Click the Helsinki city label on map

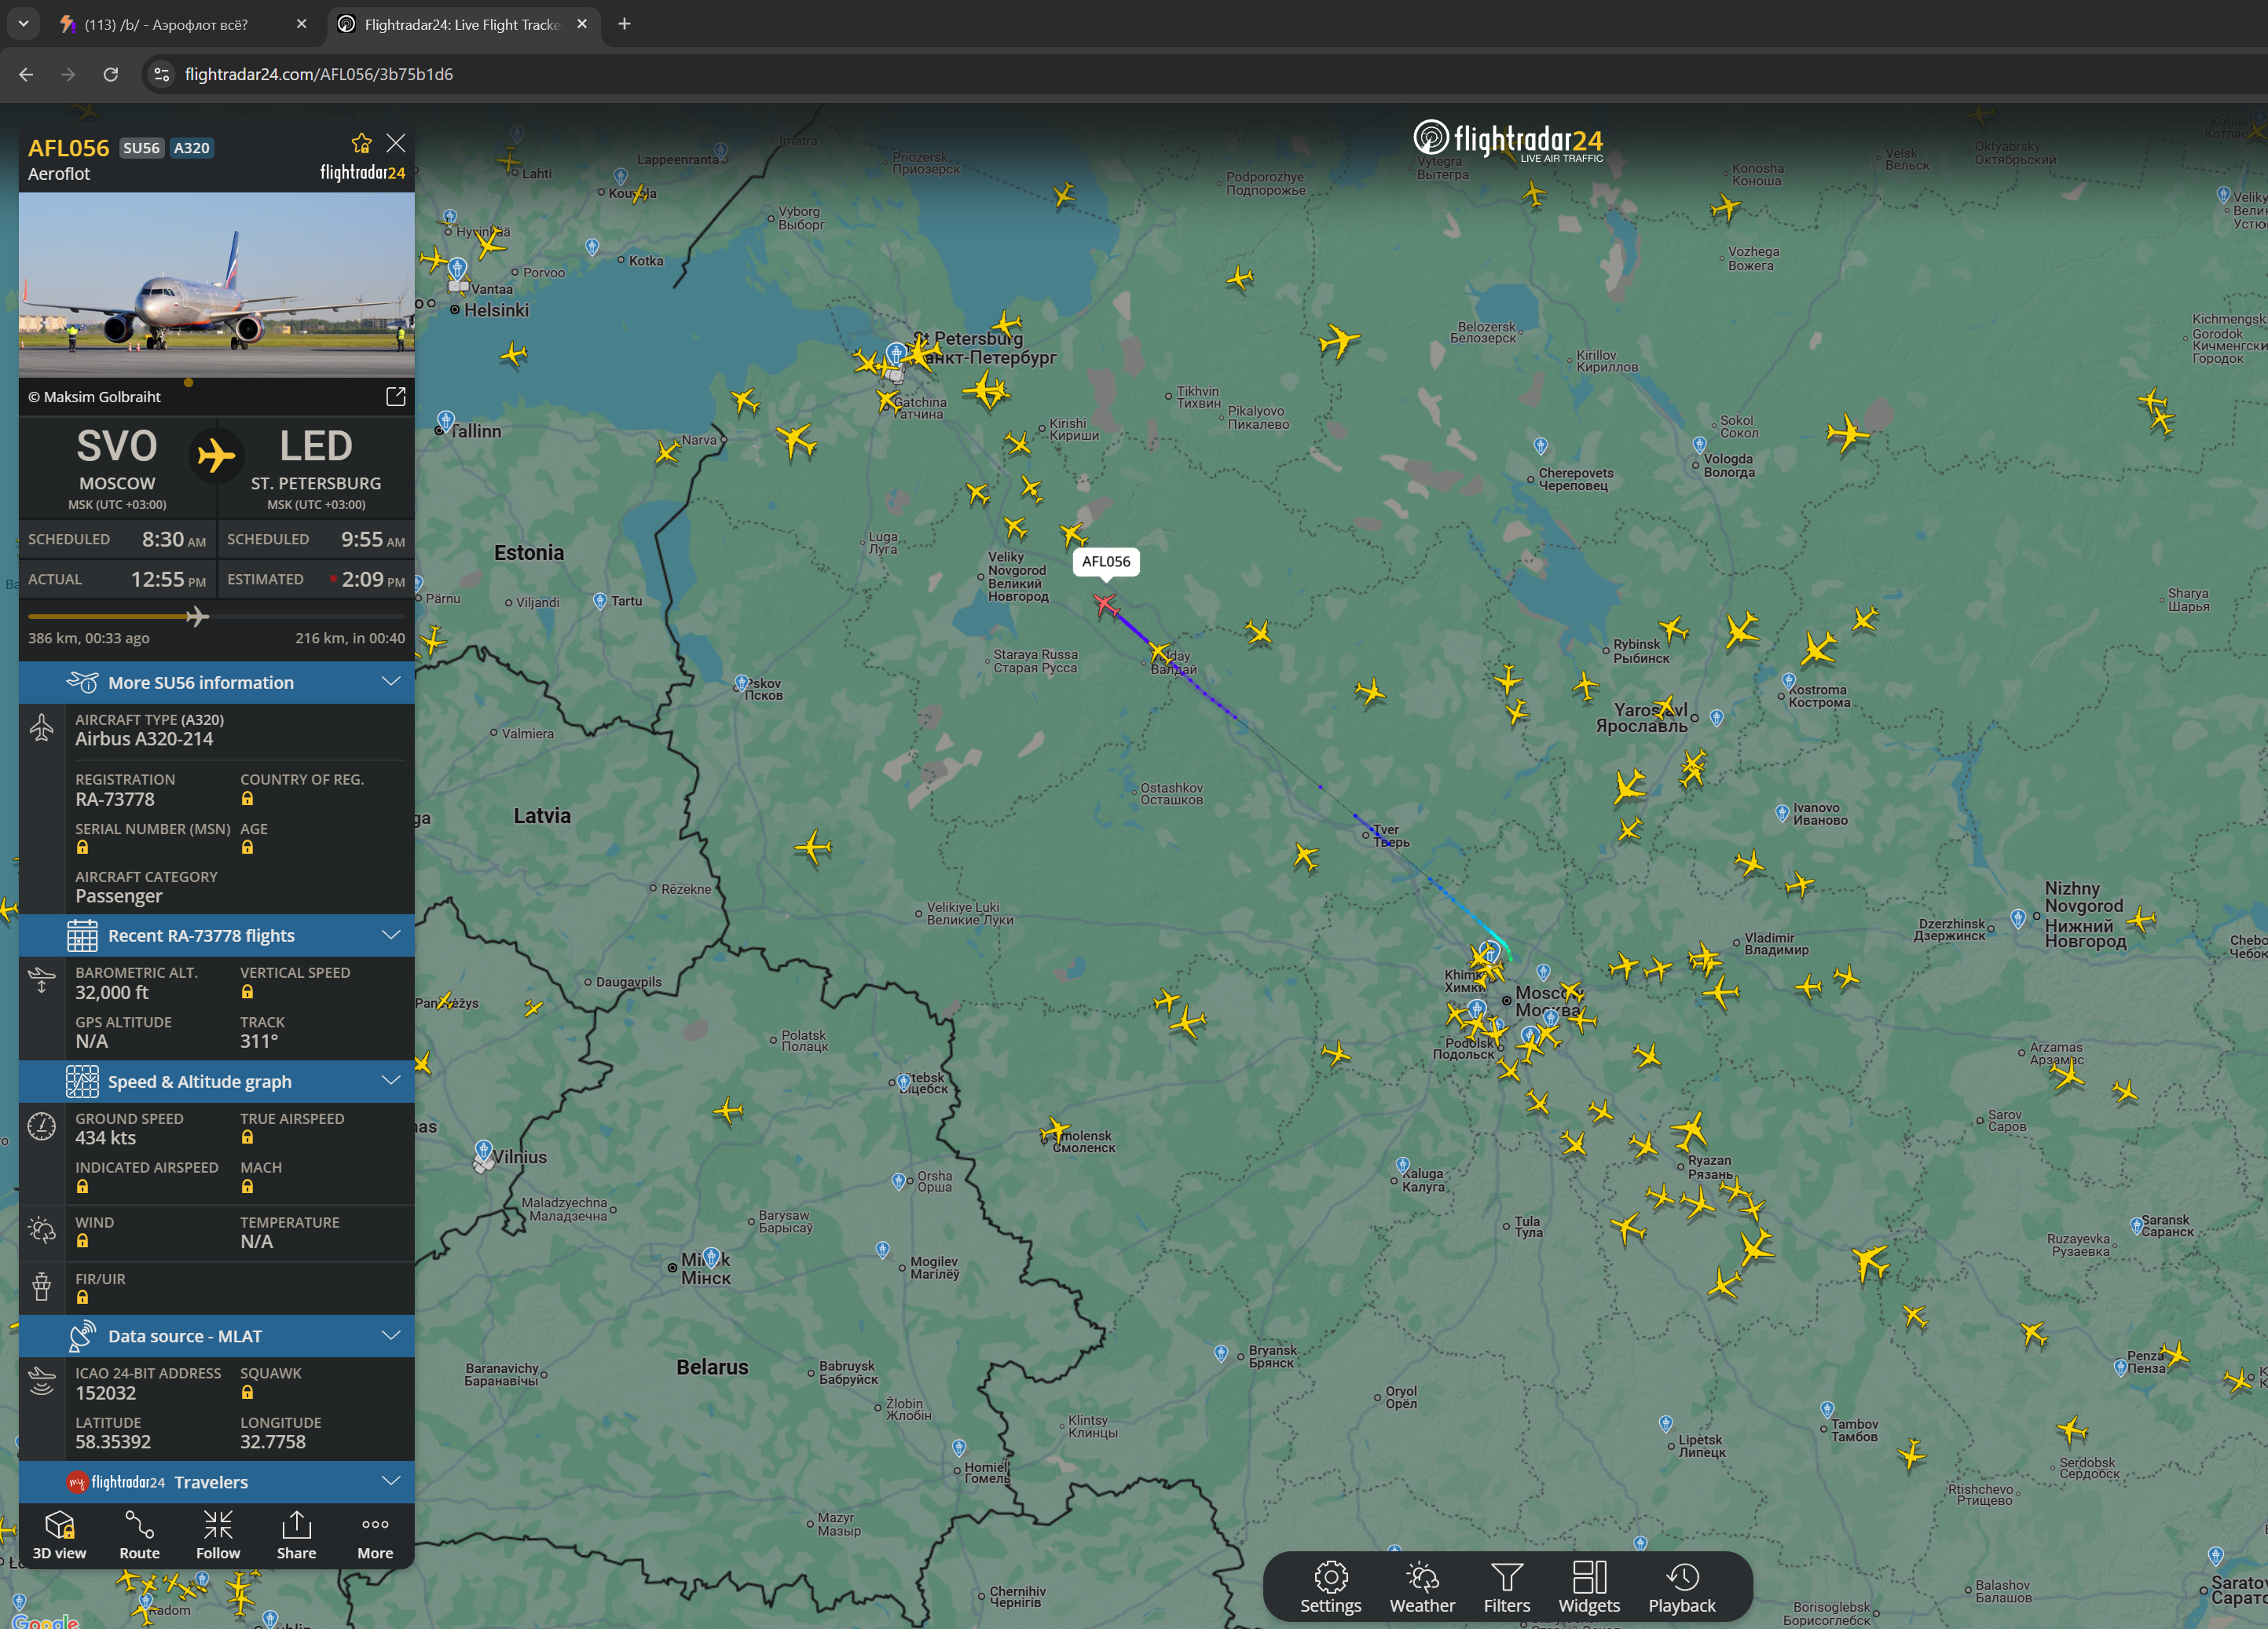coord(496,310)
